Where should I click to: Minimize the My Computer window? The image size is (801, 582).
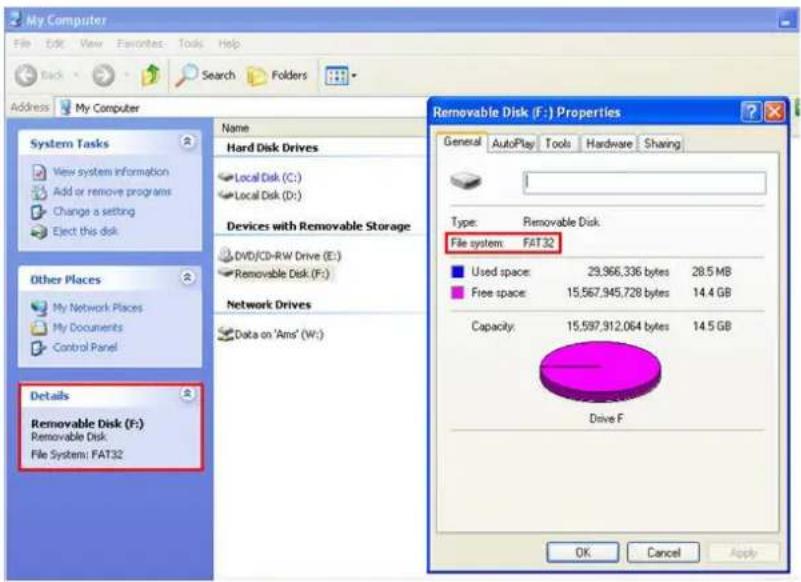[785, 21]
